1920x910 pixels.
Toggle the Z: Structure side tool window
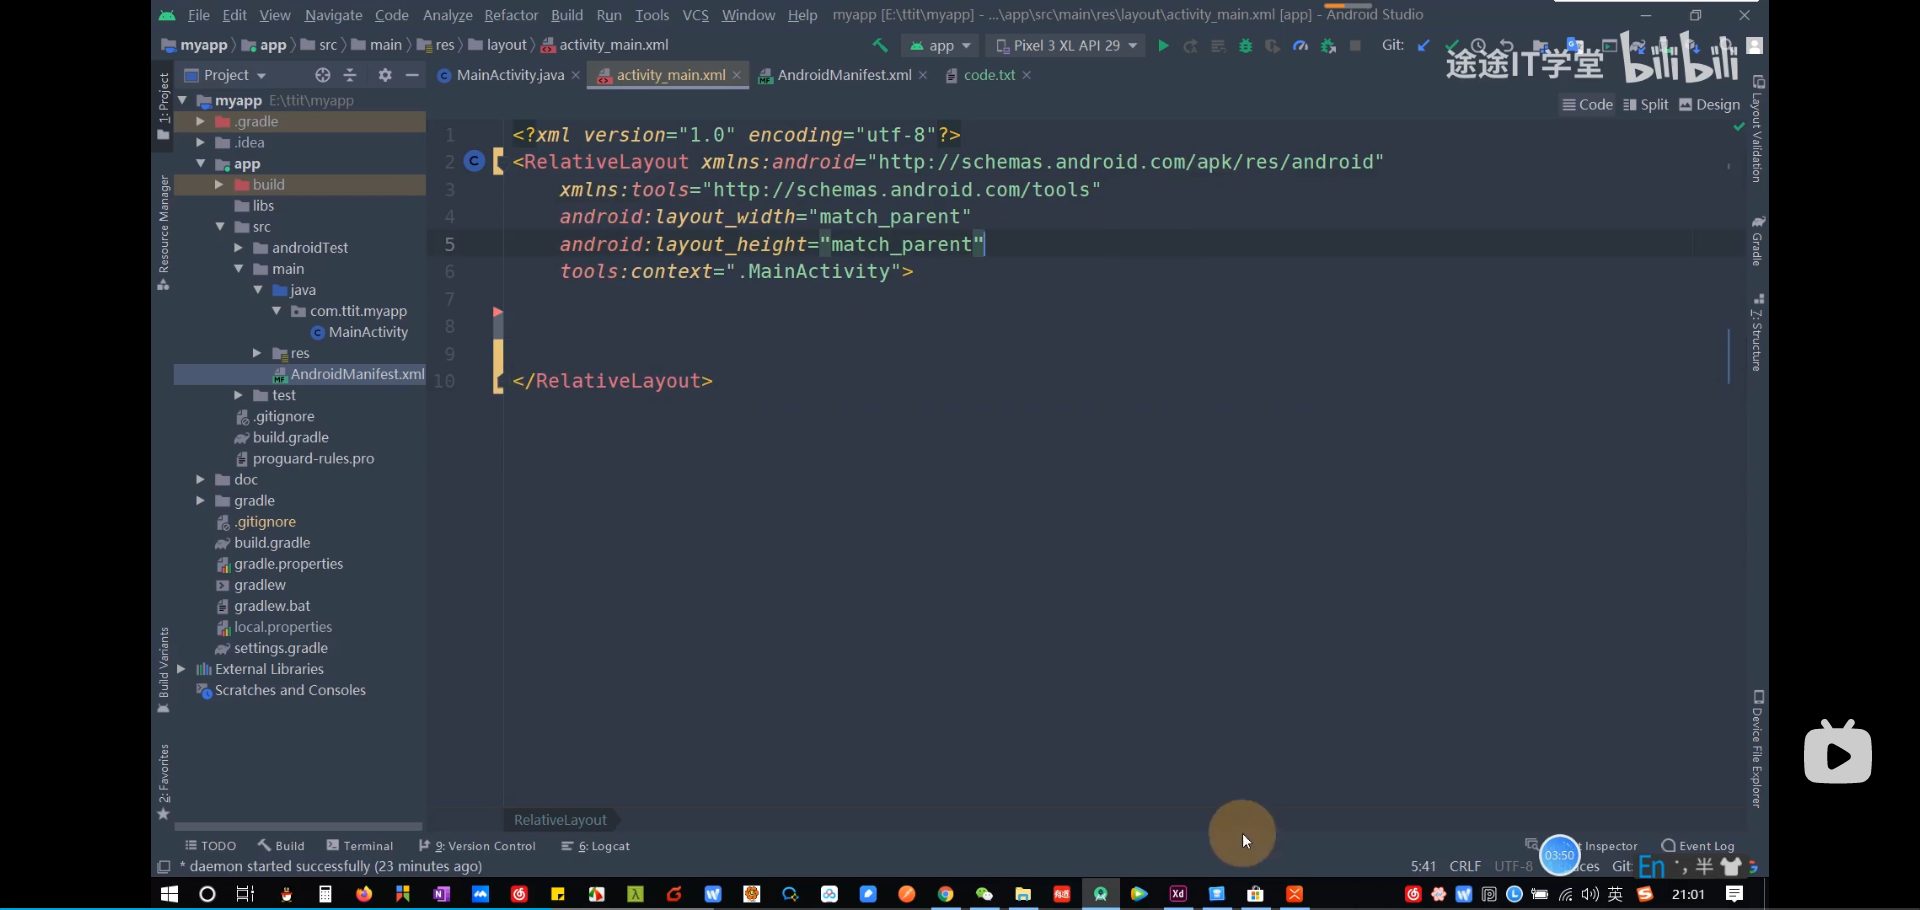tap(1757, 333)
